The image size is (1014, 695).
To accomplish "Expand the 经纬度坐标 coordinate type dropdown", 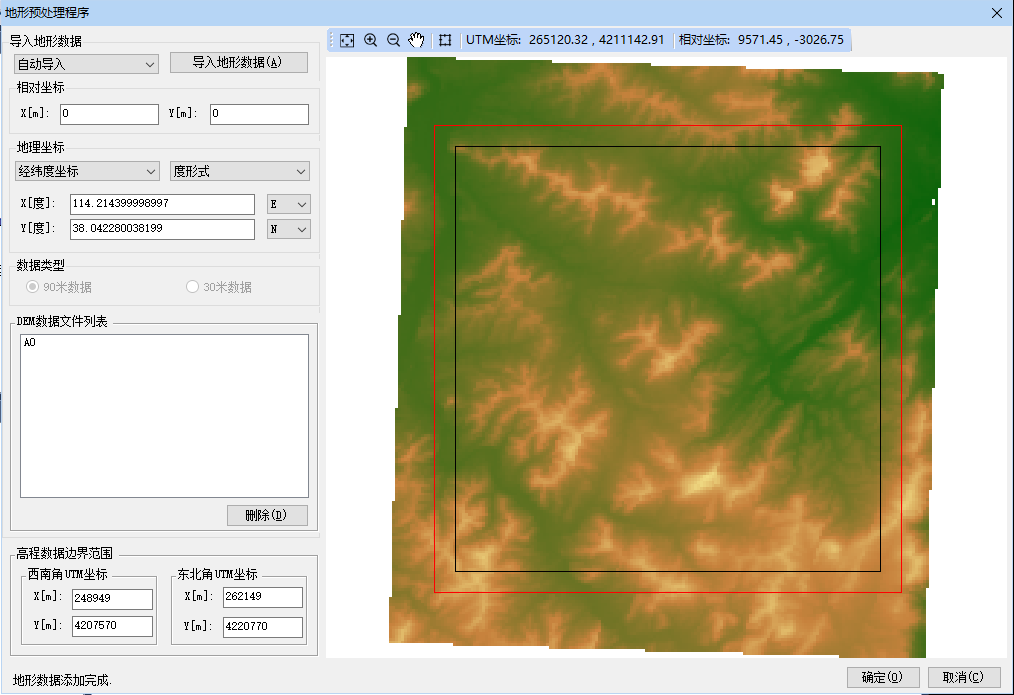I will point(86,171).
